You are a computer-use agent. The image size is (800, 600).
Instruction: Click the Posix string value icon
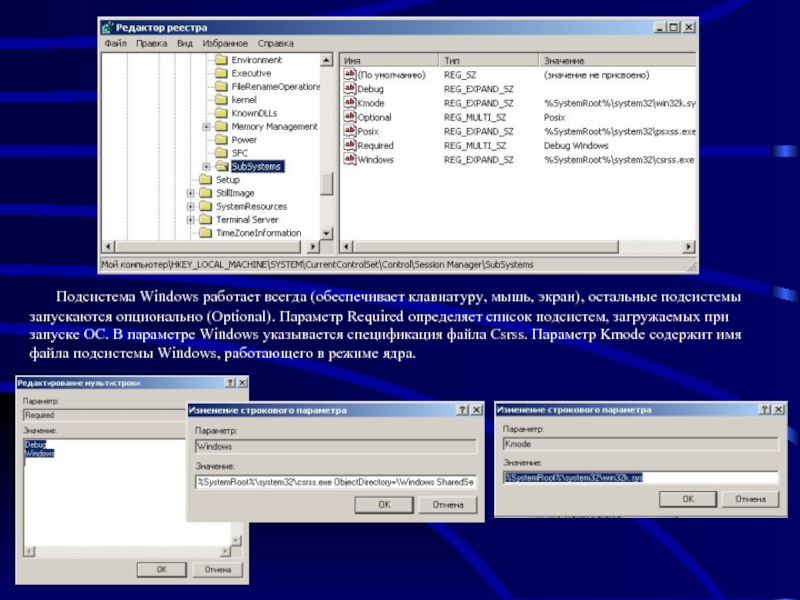click(350, 131)
